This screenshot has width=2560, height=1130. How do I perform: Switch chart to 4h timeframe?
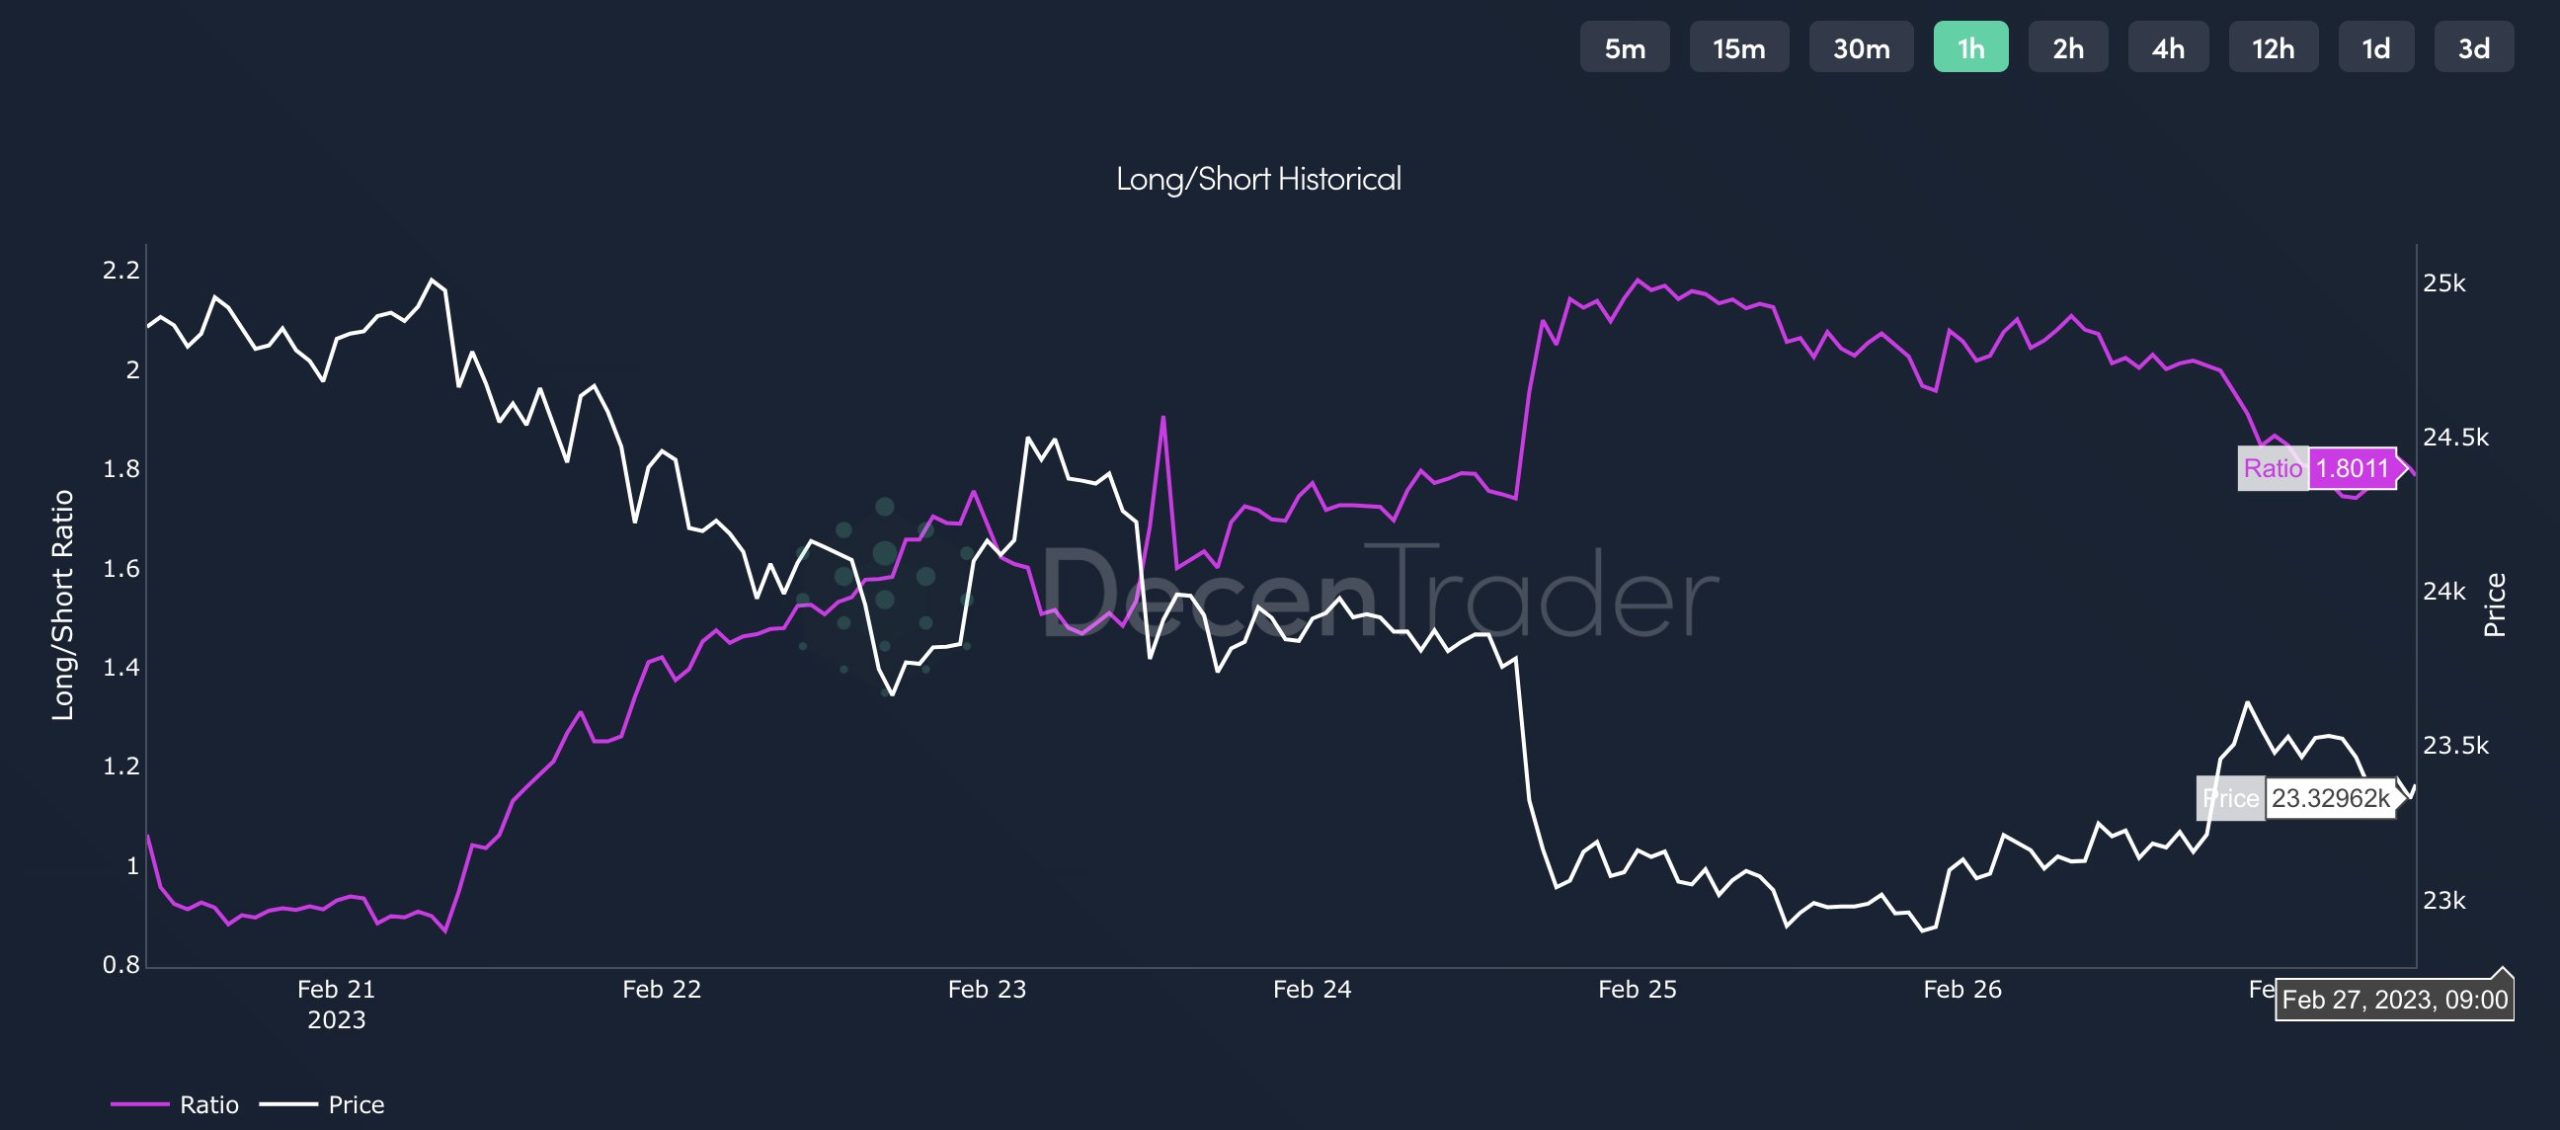coord(2168,47)
